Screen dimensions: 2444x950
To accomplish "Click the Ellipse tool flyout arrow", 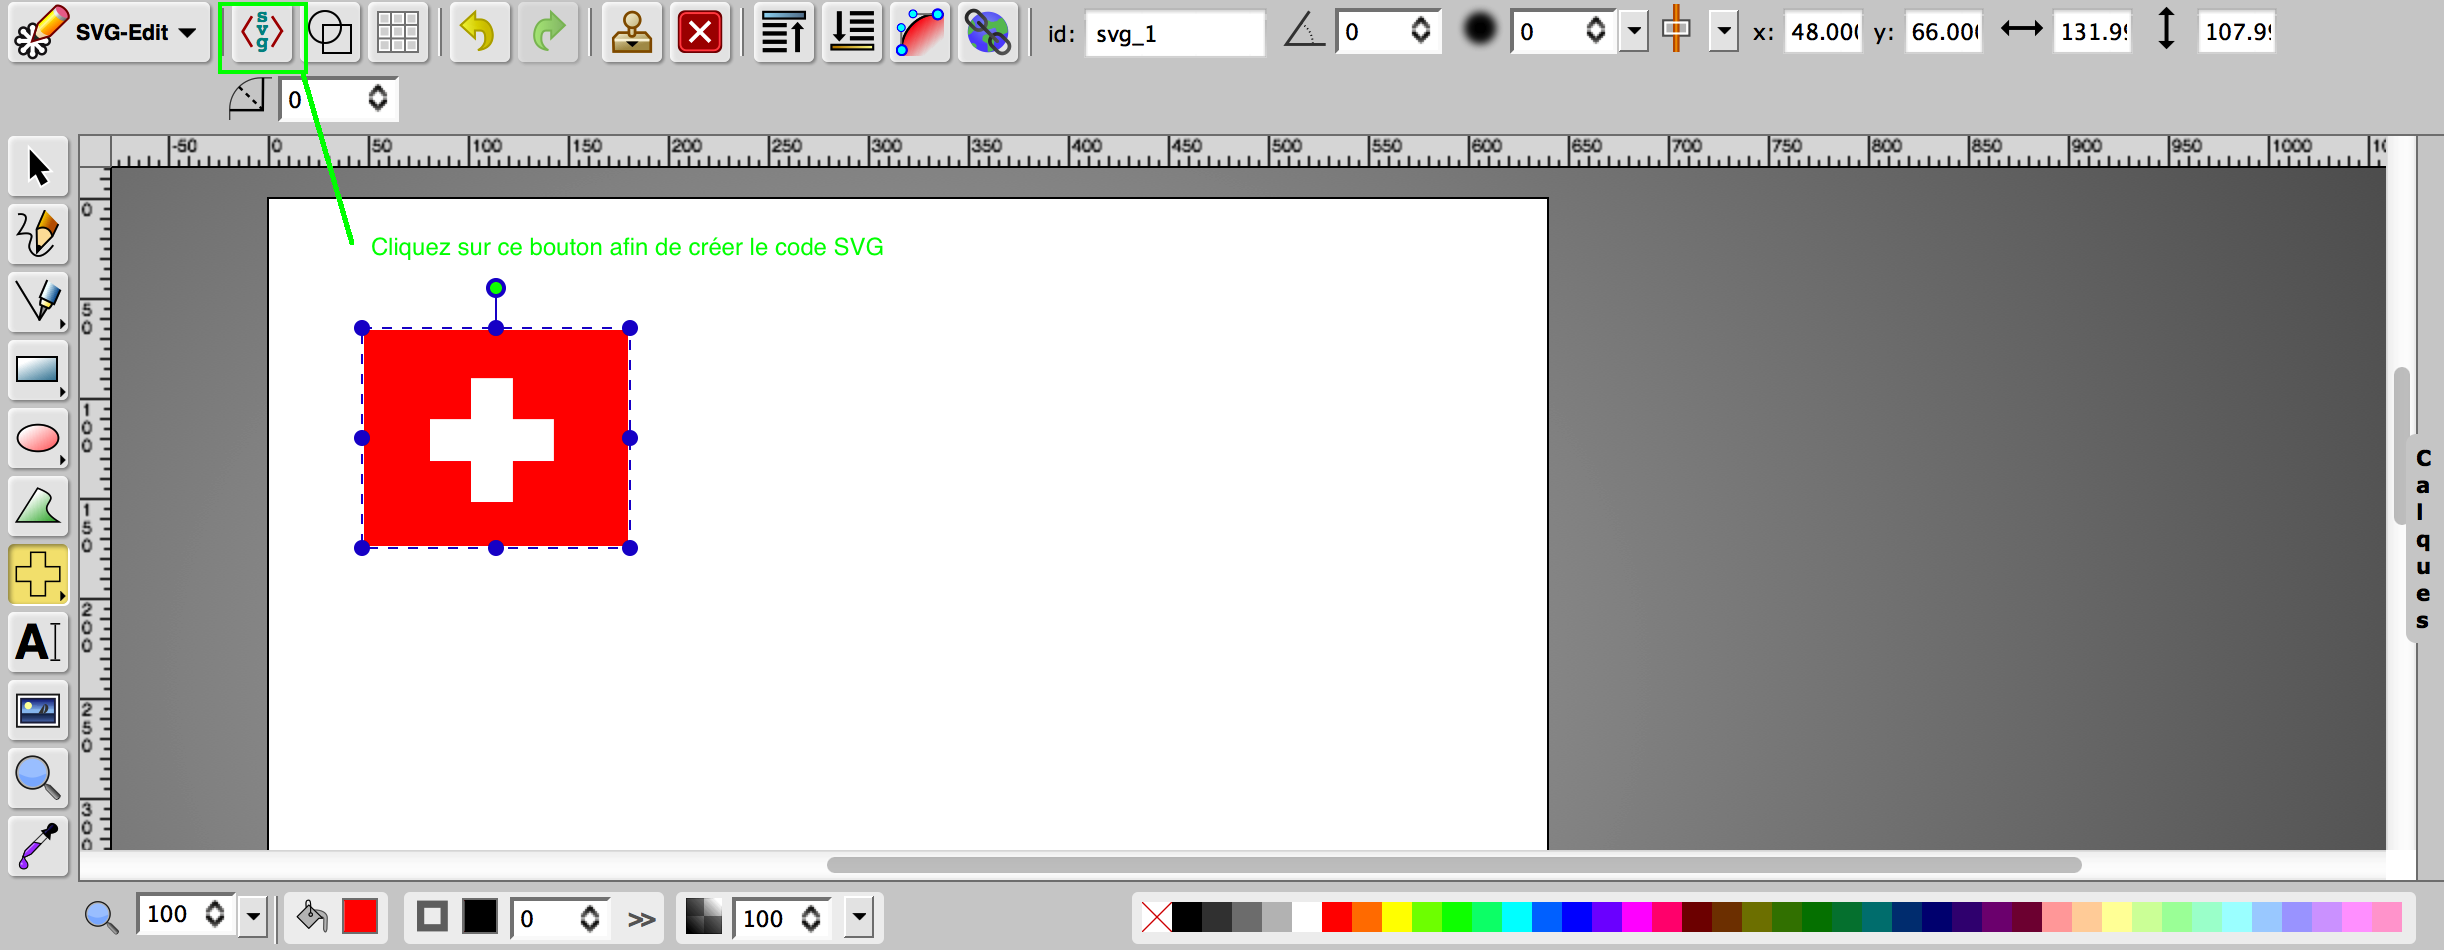I will pos(62,461).
